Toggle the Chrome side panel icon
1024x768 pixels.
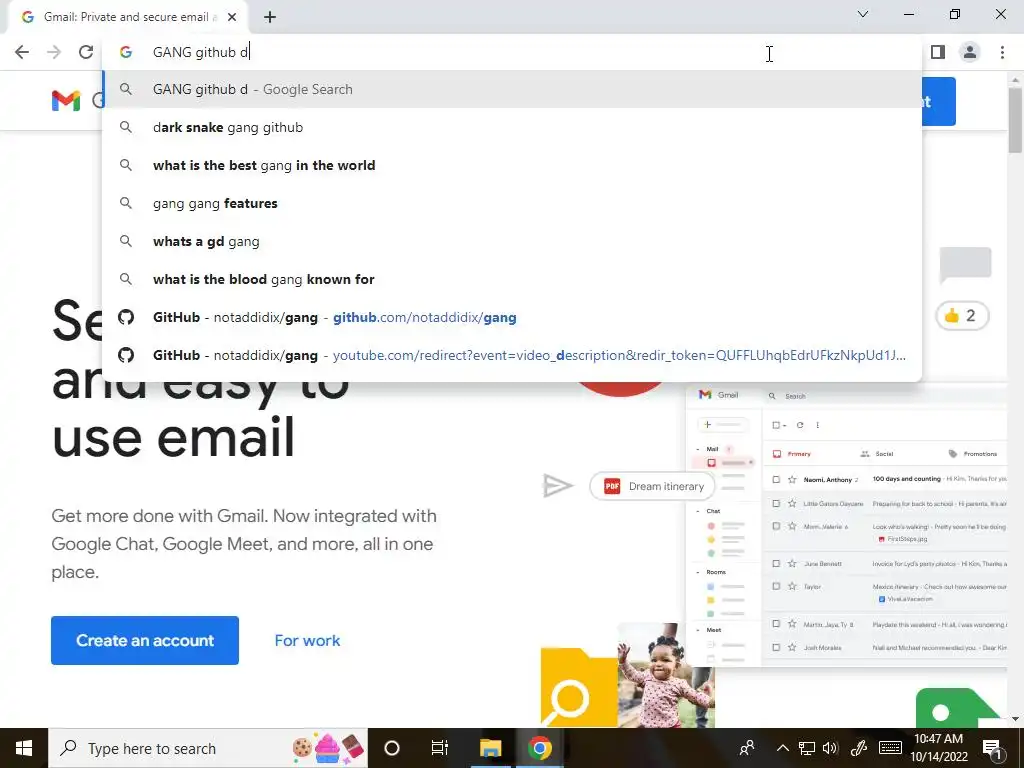pyautogui.click(x=938, y=52)
